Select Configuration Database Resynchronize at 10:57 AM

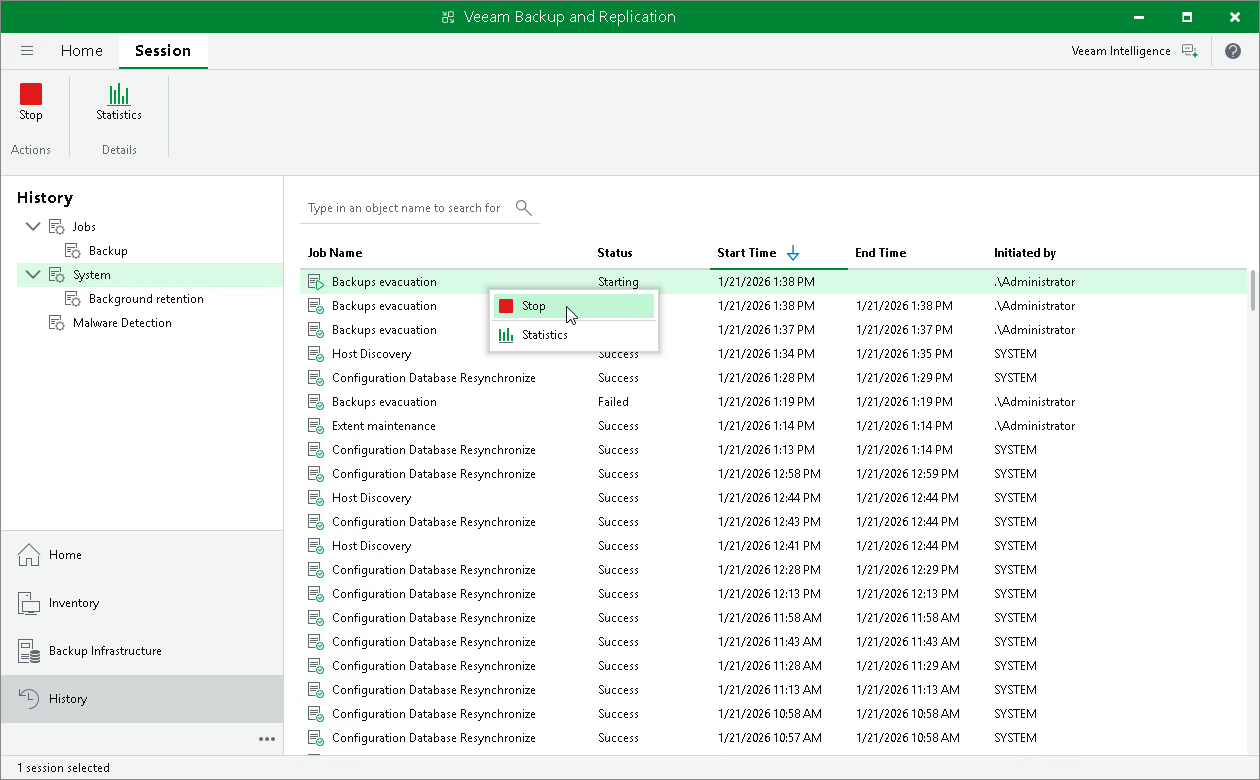click(434, 738)
